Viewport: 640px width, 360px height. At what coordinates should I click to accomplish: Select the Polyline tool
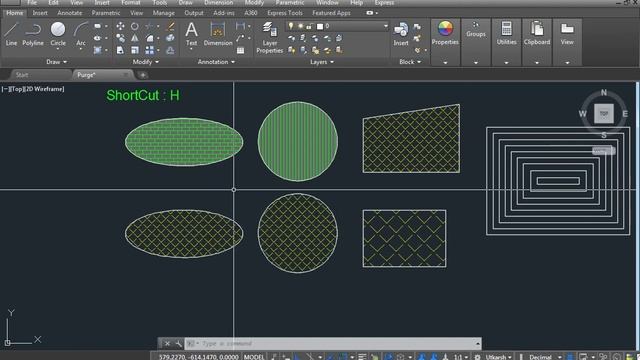coord(33,34)
